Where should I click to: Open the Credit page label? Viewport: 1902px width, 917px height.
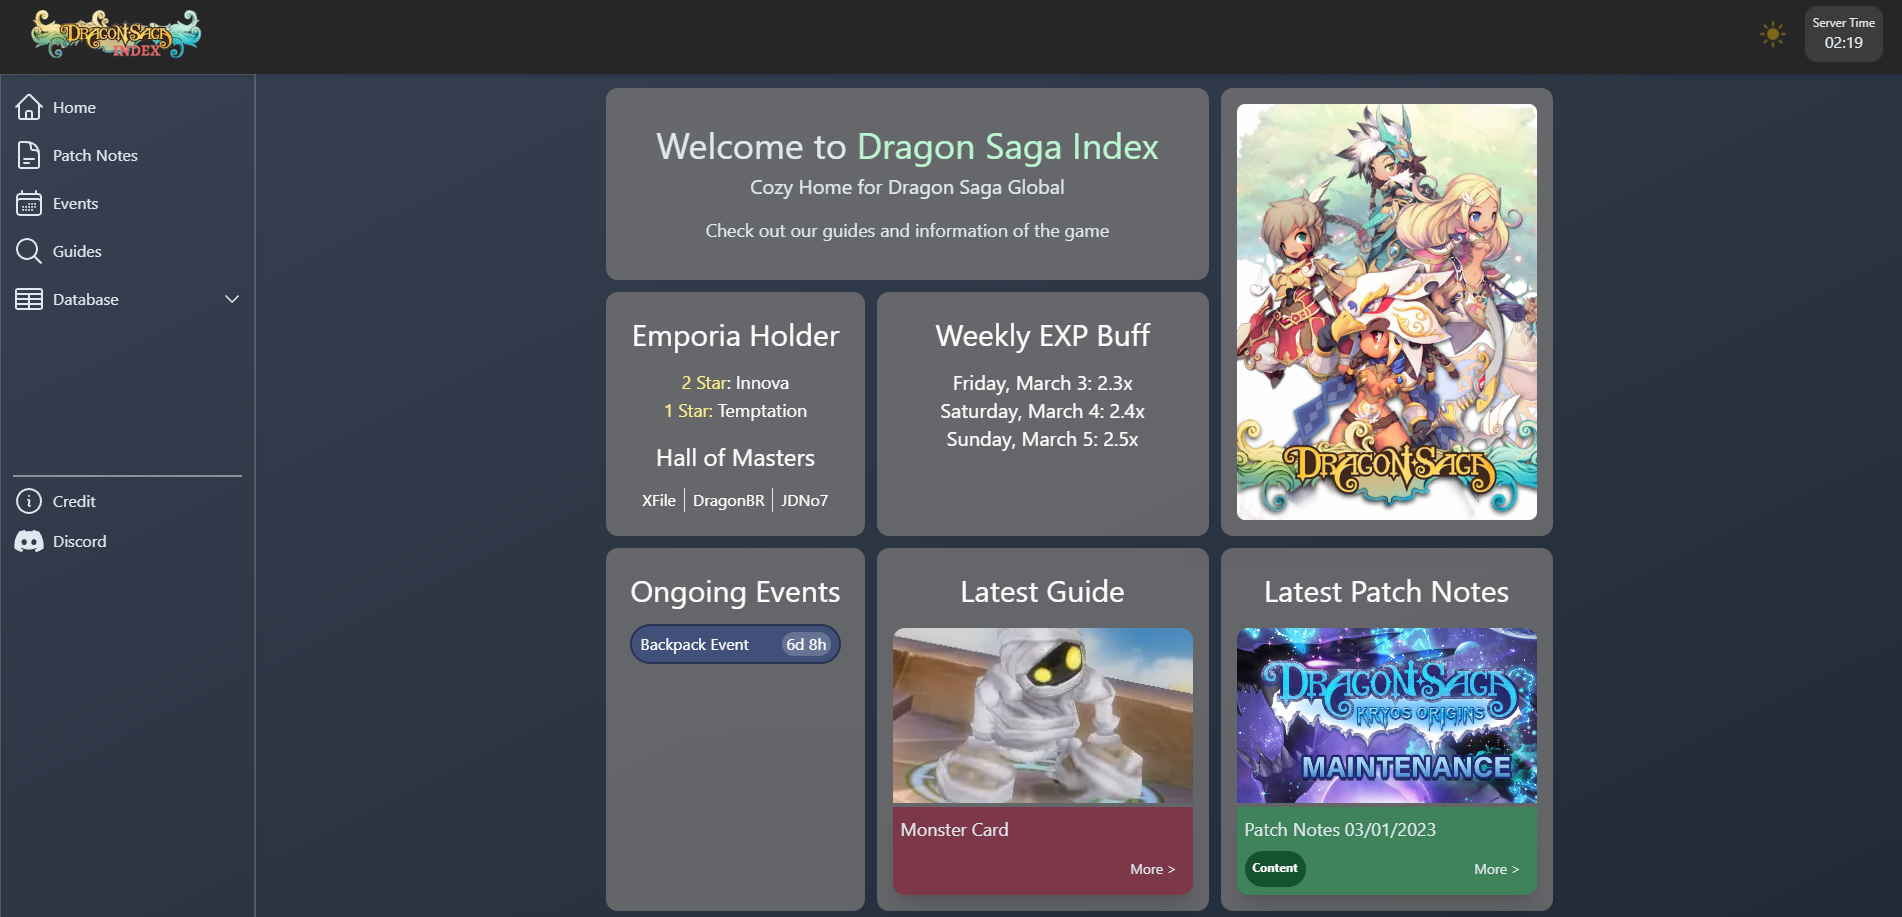74,501
